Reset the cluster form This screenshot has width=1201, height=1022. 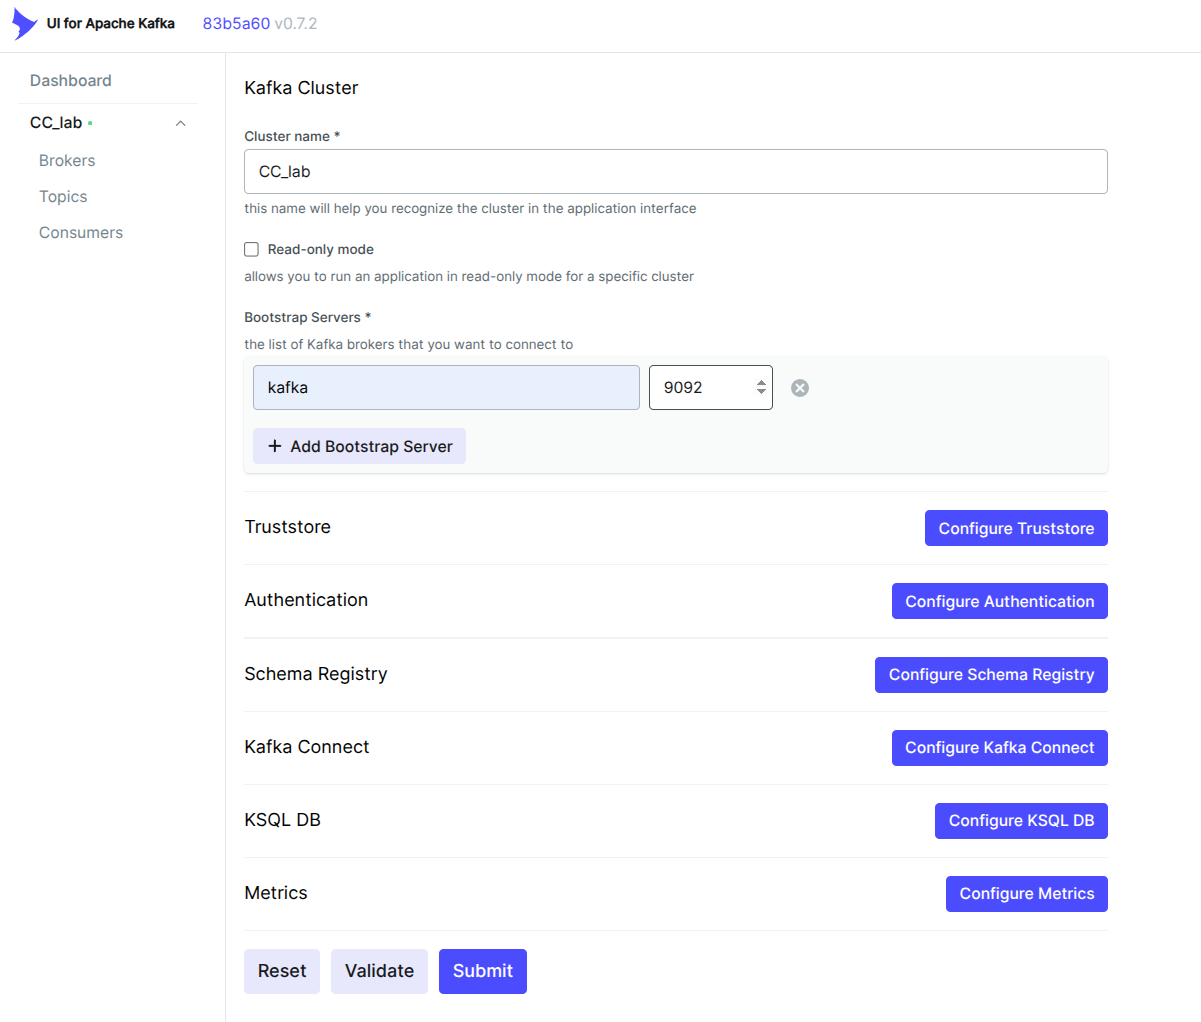tap(282, 971)
